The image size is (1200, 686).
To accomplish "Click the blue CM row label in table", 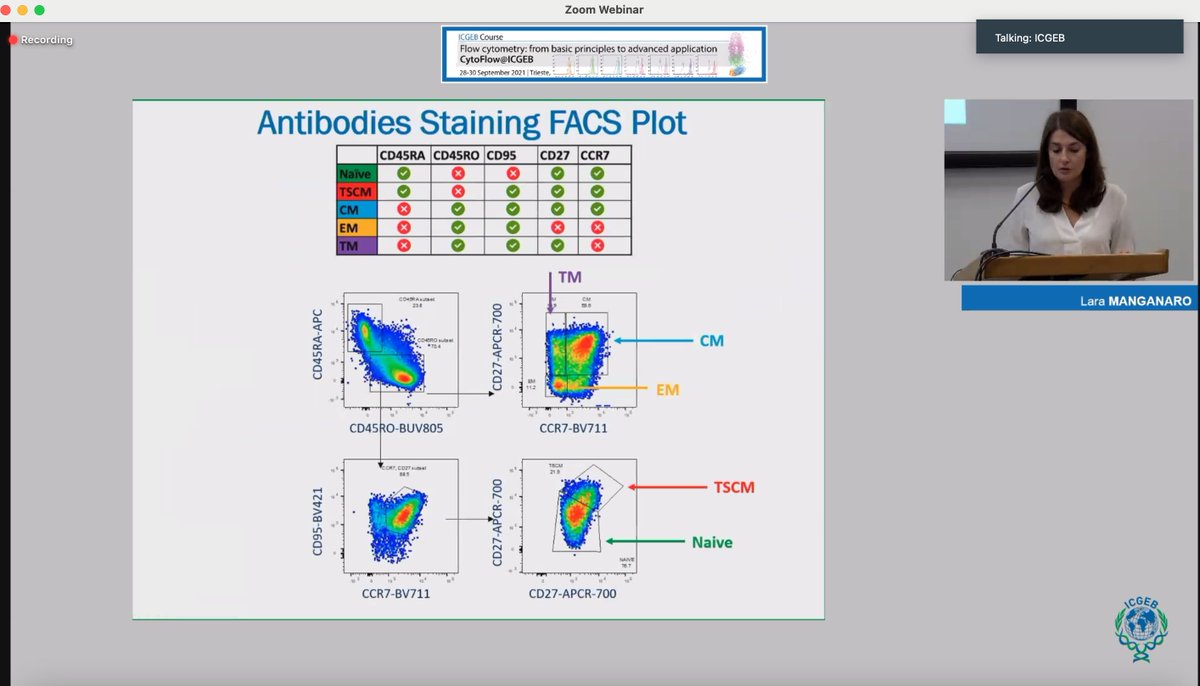I will (x=357, y=209).
